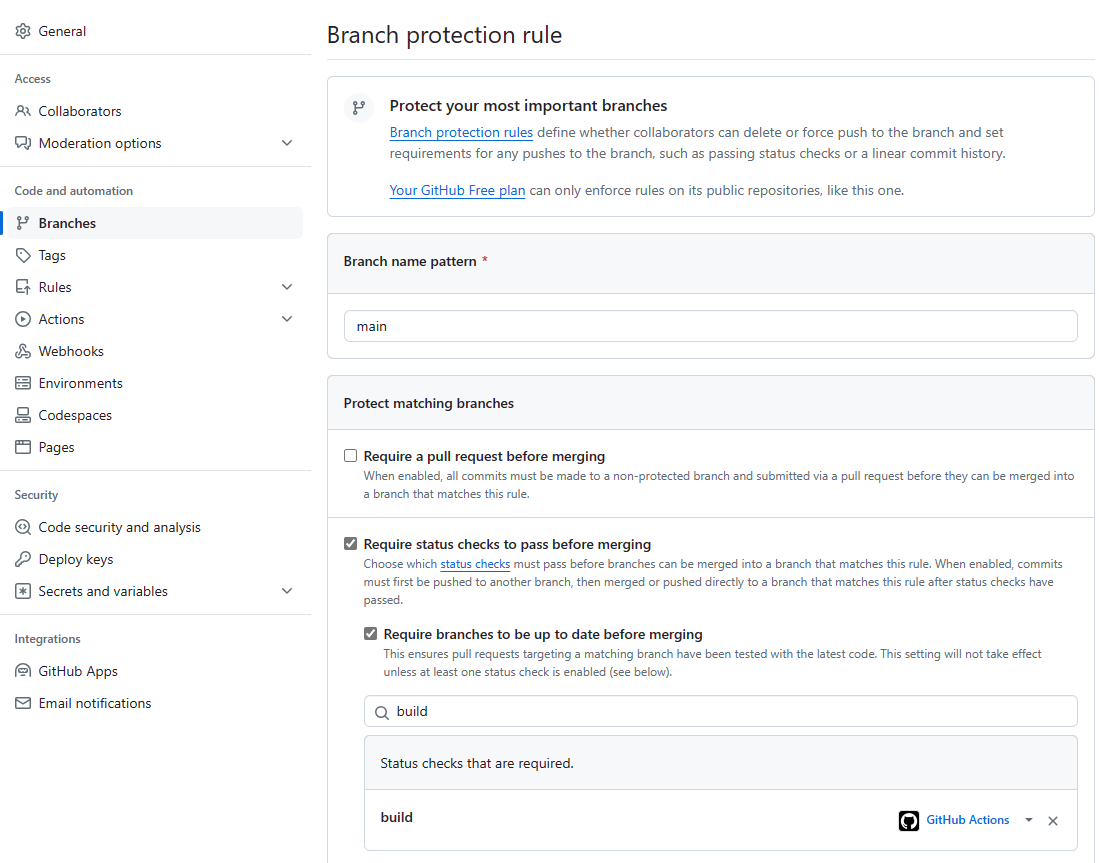Click the Secrets and variables asterisk icon

tap(23, 591)
